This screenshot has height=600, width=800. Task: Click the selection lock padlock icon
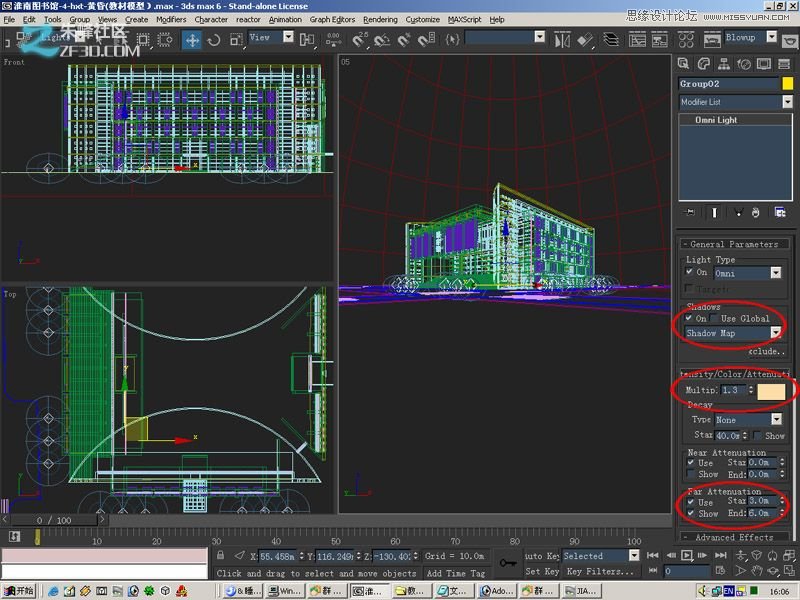220,555
